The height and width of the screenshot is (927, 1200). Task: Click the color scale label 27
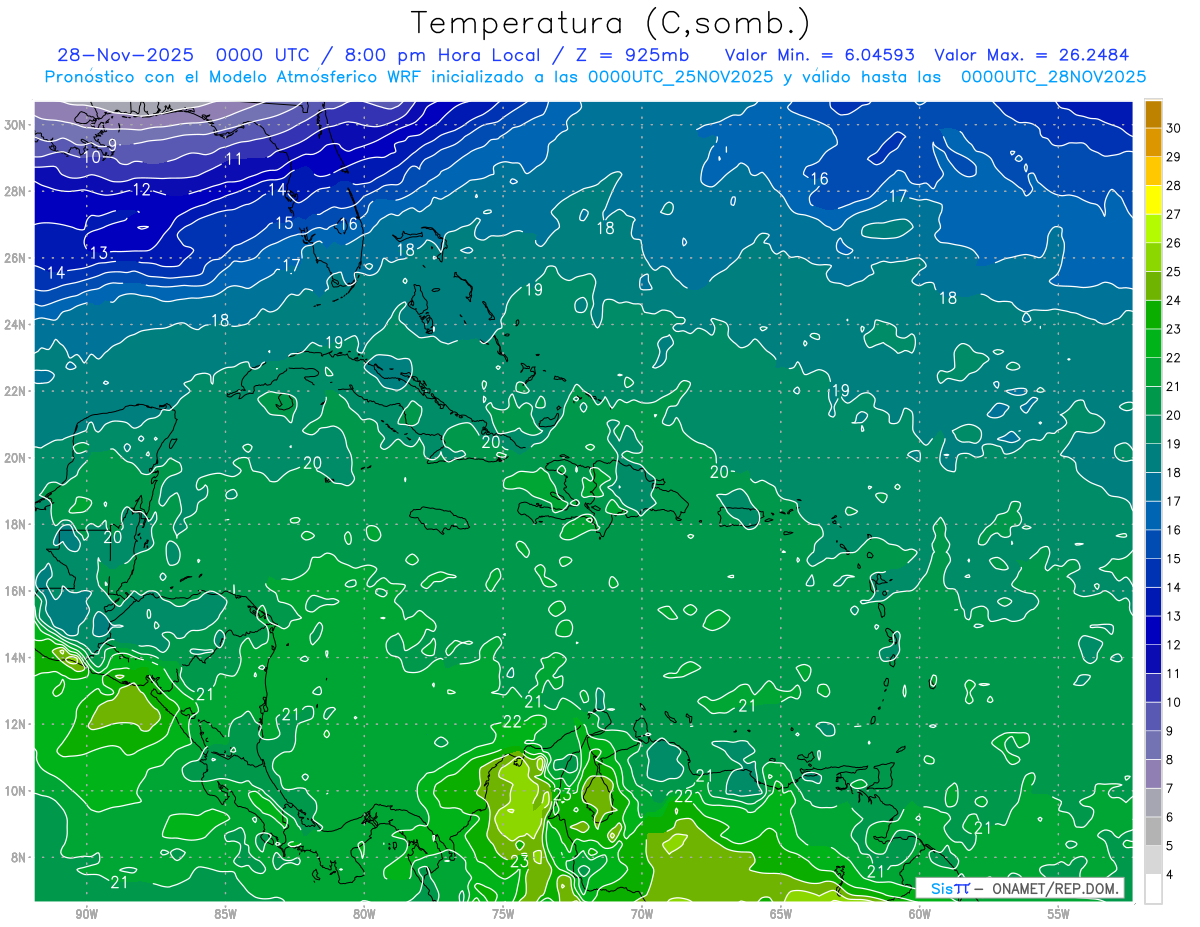1174,214
